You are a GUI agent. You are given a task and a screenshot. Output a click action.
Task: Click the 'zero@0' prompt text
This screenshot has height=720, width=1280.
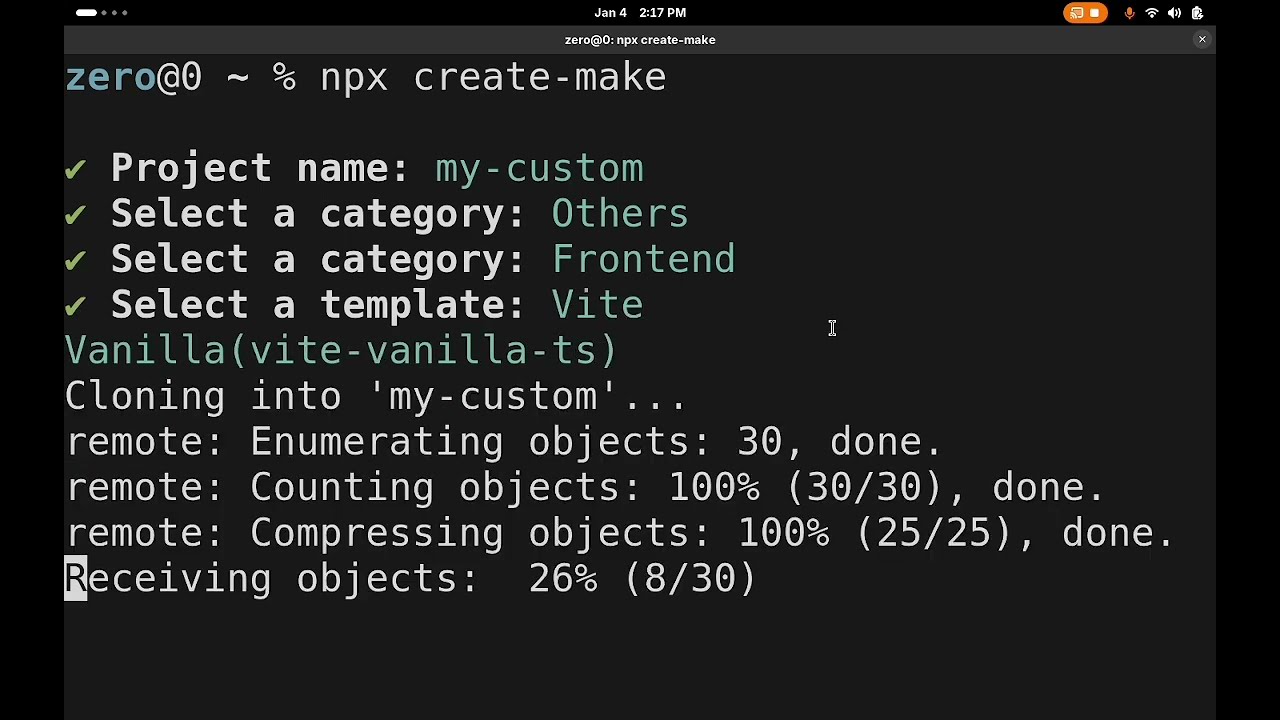134,78
